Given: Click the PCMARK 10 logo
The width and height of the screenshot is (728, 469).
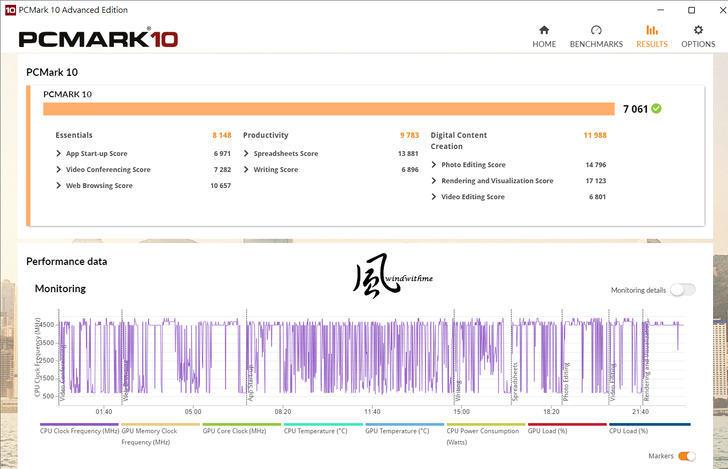Looking at the screenshot, I should 98,39.
